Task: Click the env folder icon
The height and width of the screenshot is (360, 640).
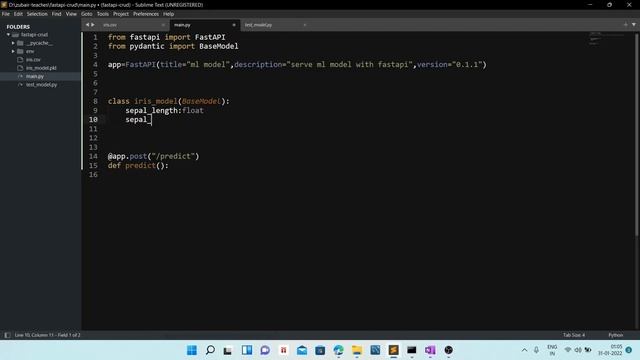Action: [20, 51]
